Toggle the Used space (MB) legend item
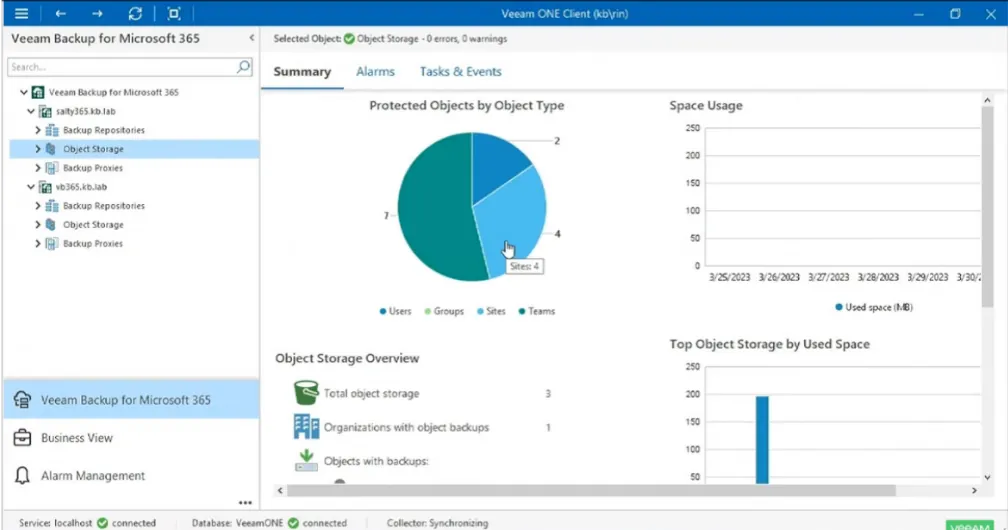Image resolution: width=1008 pixels, height=530 pixels. pyautogui.click(x=874, y=307)
